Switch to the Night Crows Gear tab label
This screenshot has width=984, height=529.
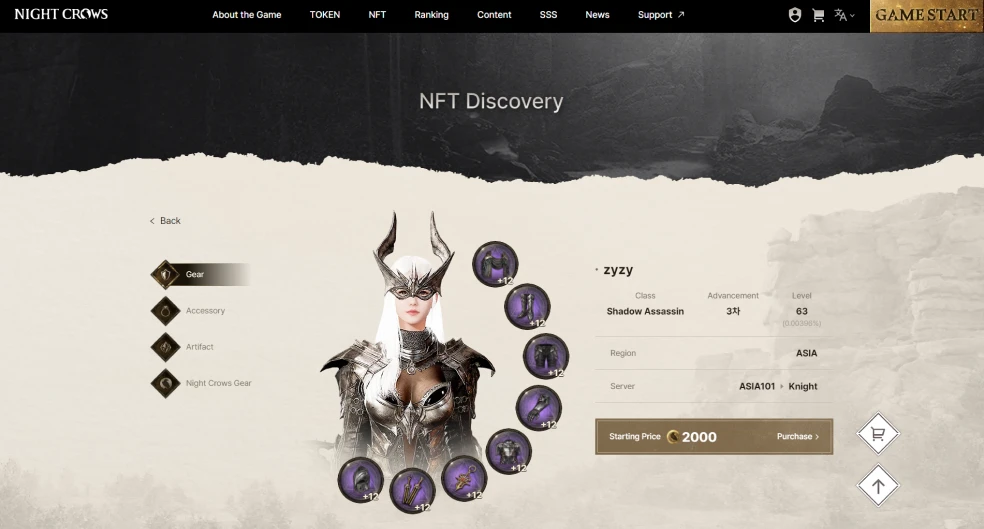tap(218, 383)
